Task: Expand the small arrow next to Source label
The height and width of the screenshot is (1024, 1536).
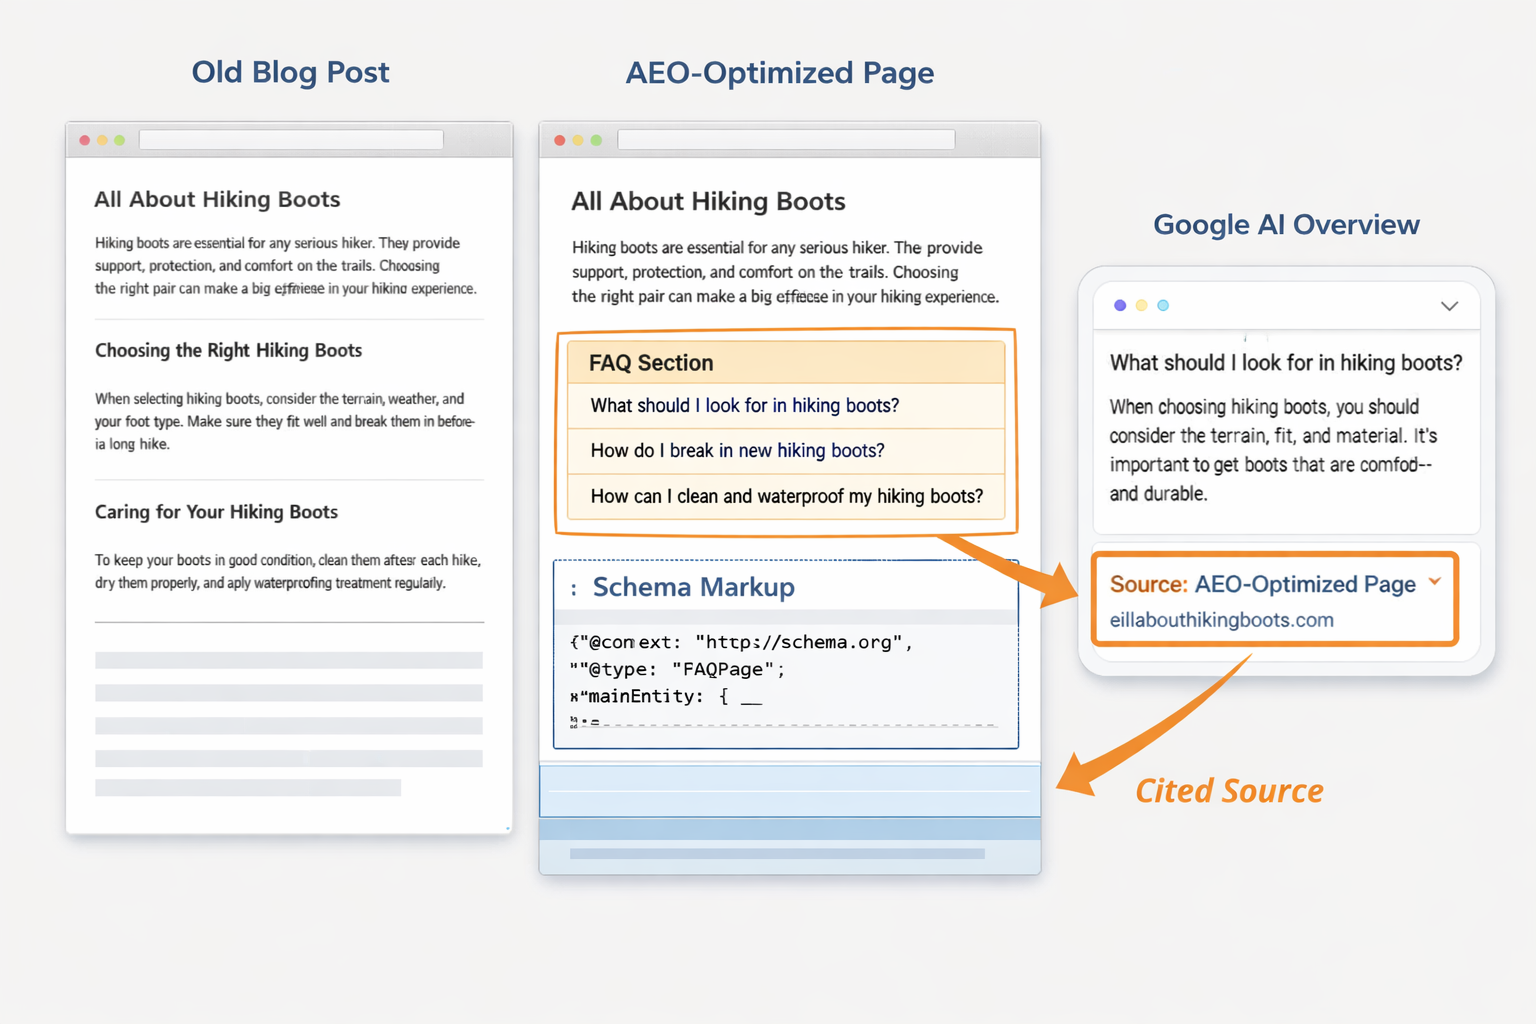Action: pos(1435,582)
